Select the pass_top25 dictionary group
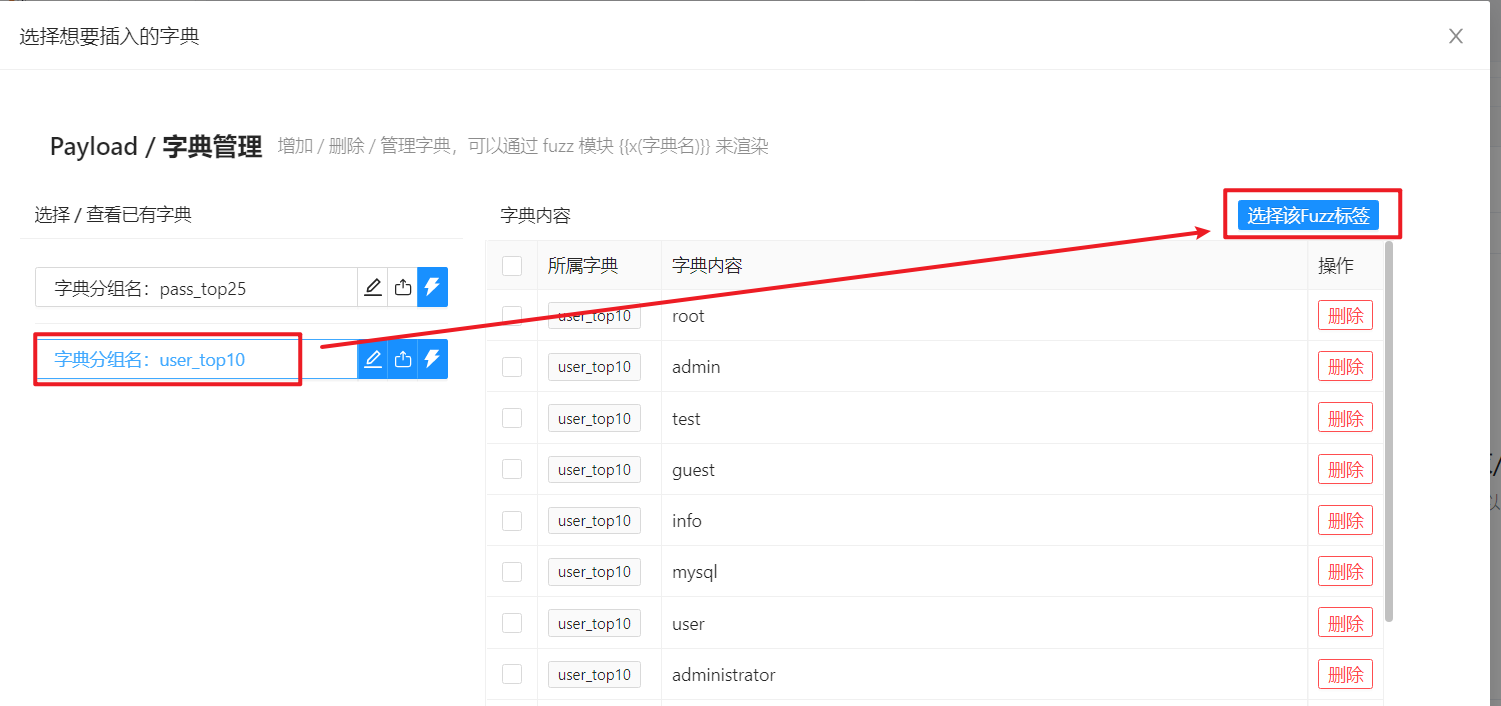This screenshot has width=1501, height=706. click(x=196, y=288)
